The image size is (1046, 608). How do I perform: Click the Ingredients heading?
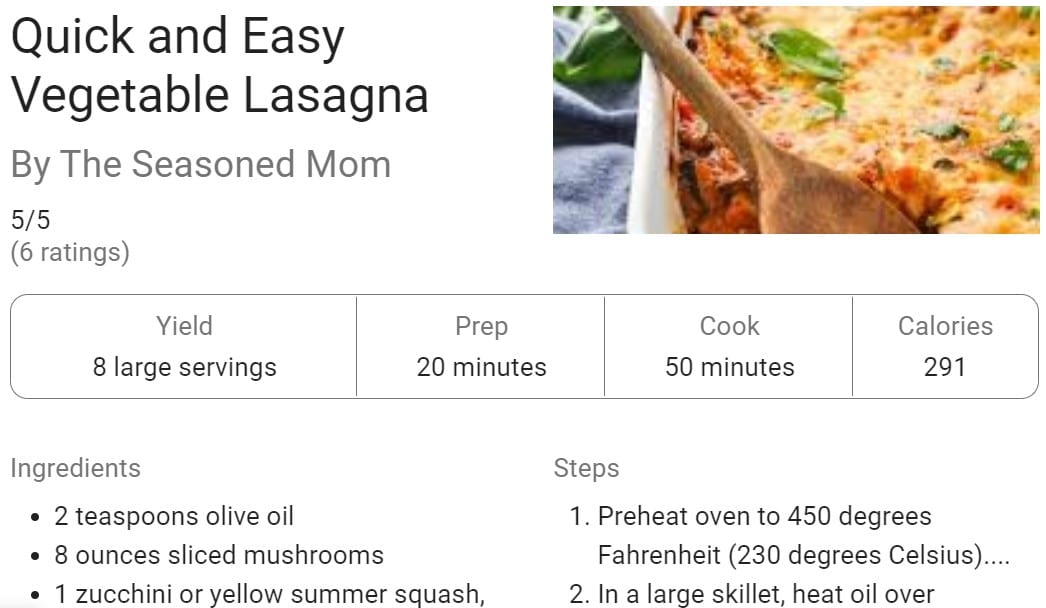76,468
